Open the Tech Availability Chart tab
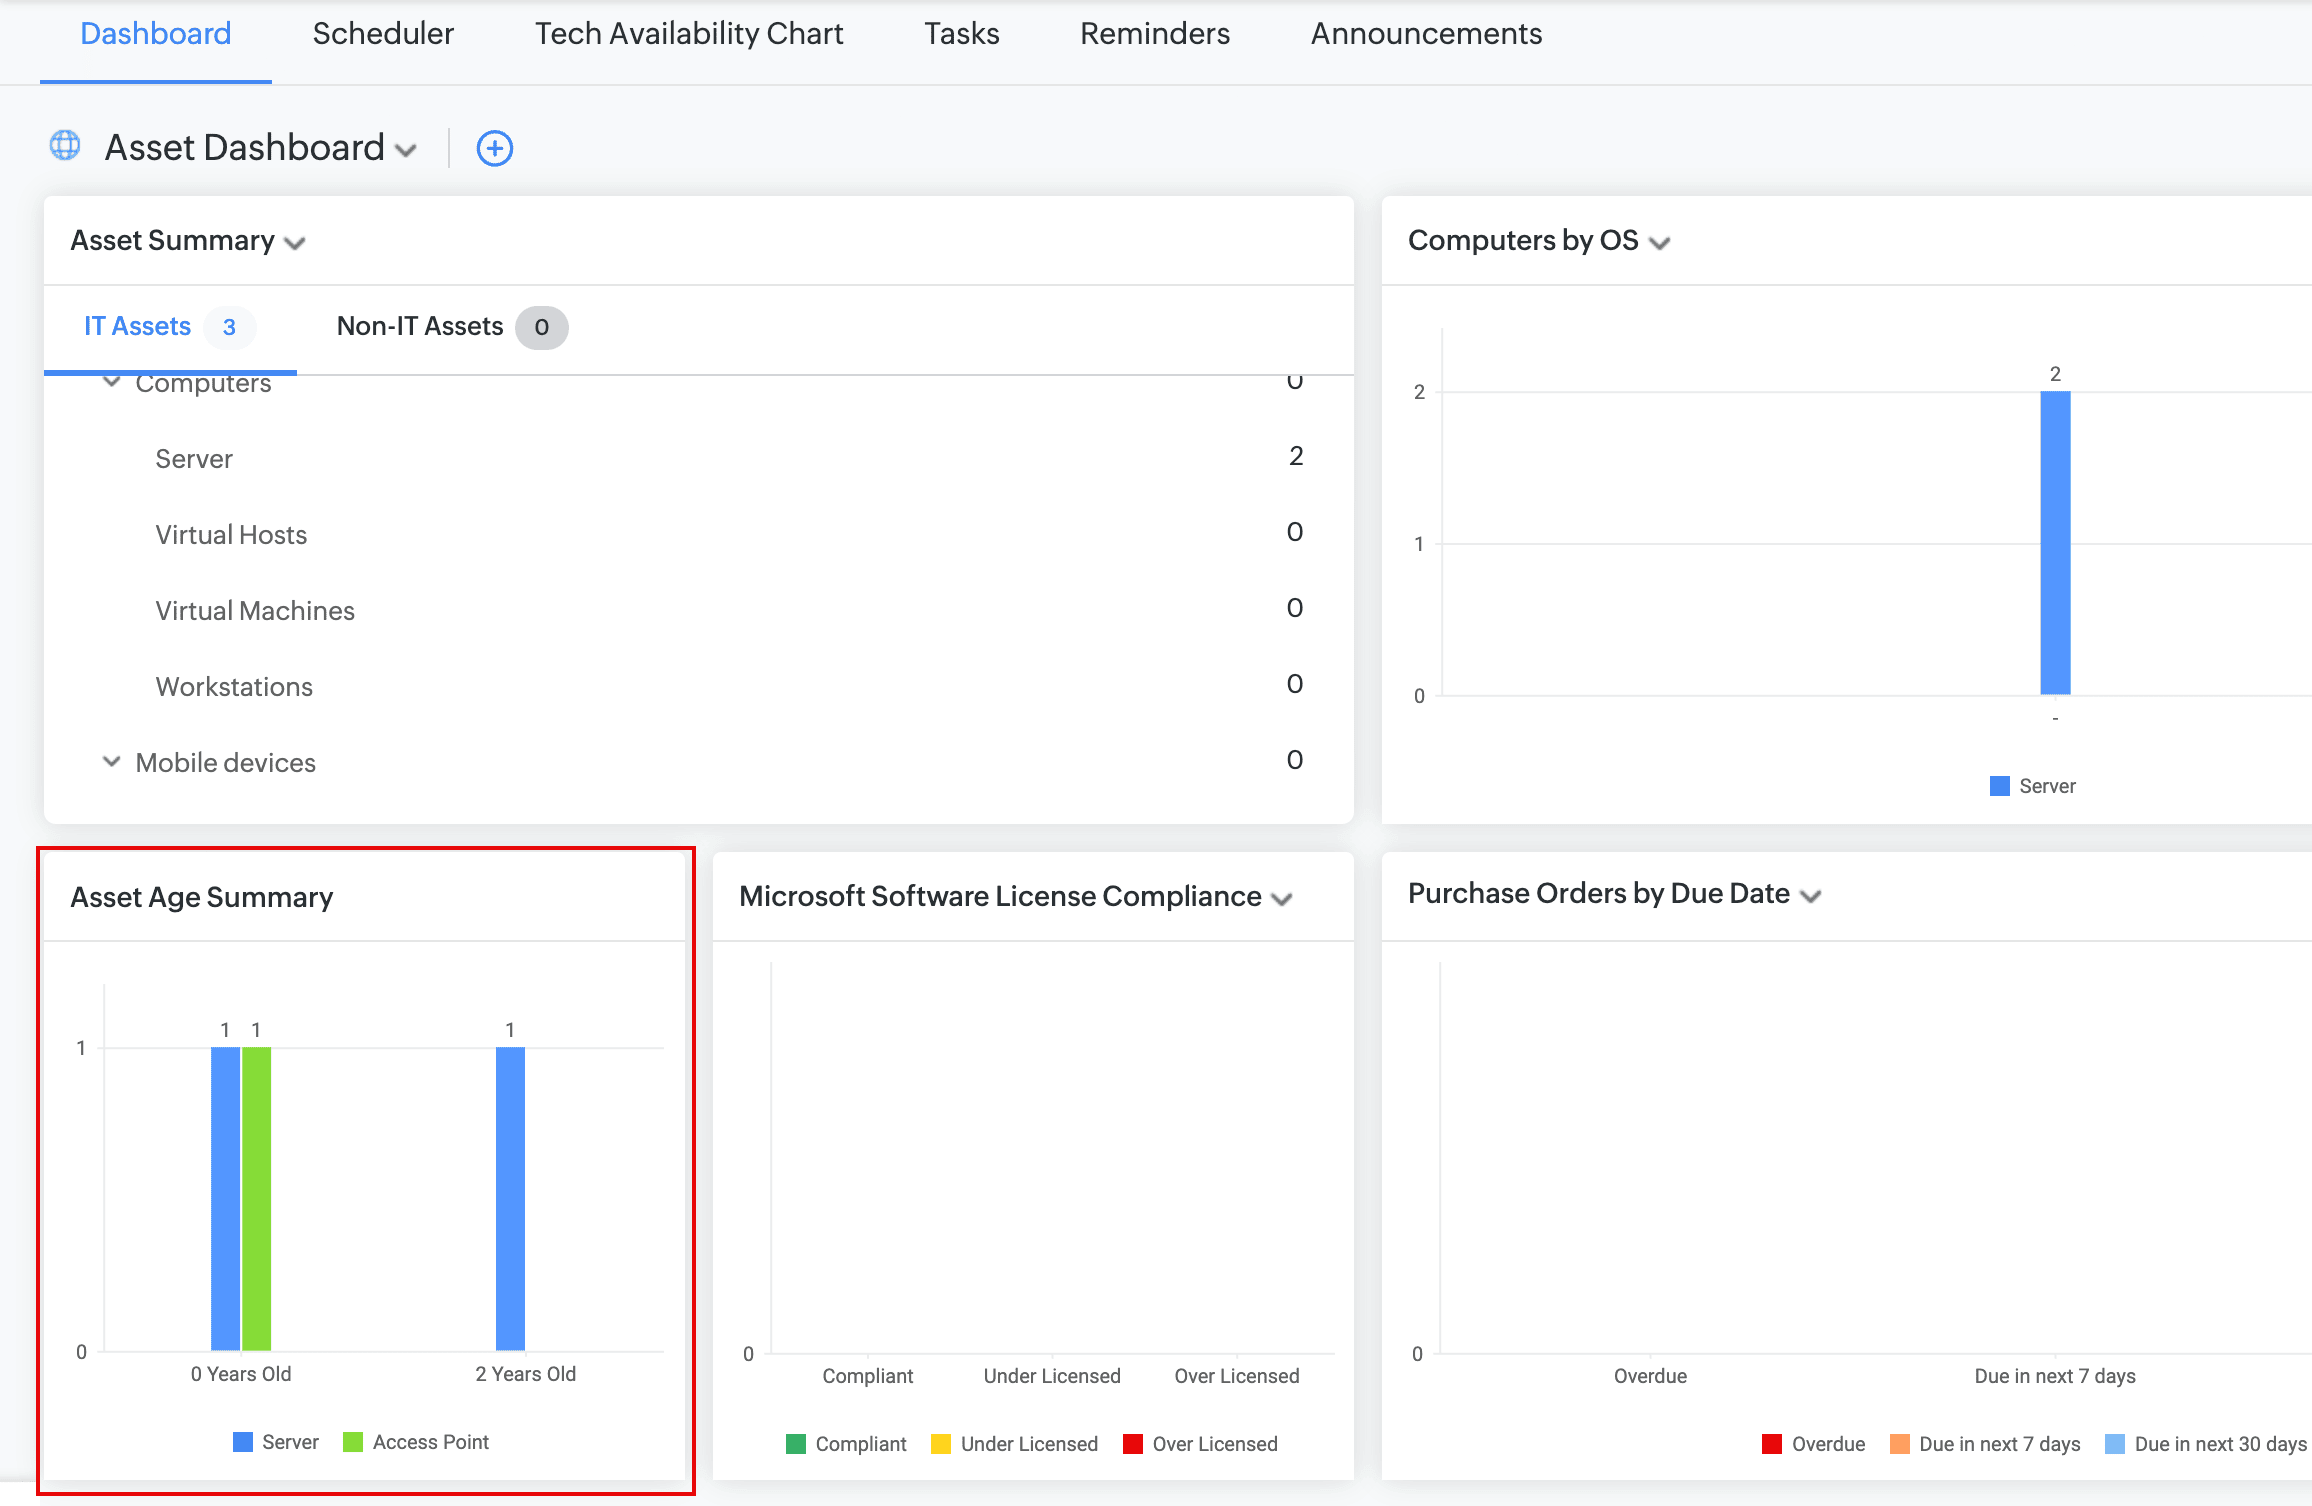 [x=688, y=34]
